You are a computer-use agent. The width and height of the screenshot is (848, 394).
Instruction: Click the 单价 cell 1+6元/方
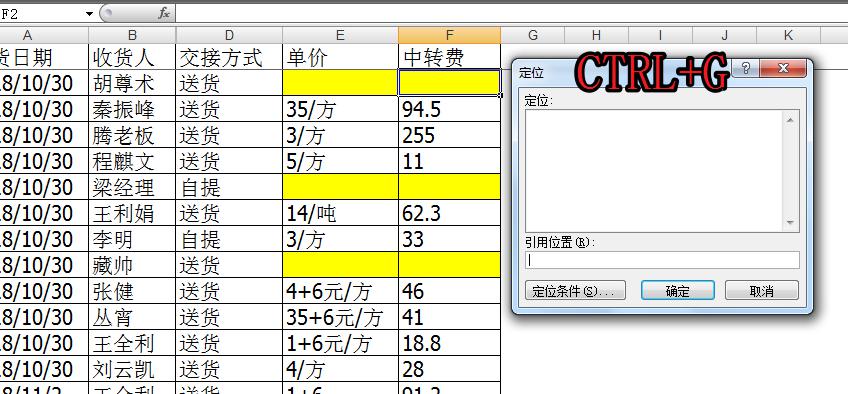point(340,343)
